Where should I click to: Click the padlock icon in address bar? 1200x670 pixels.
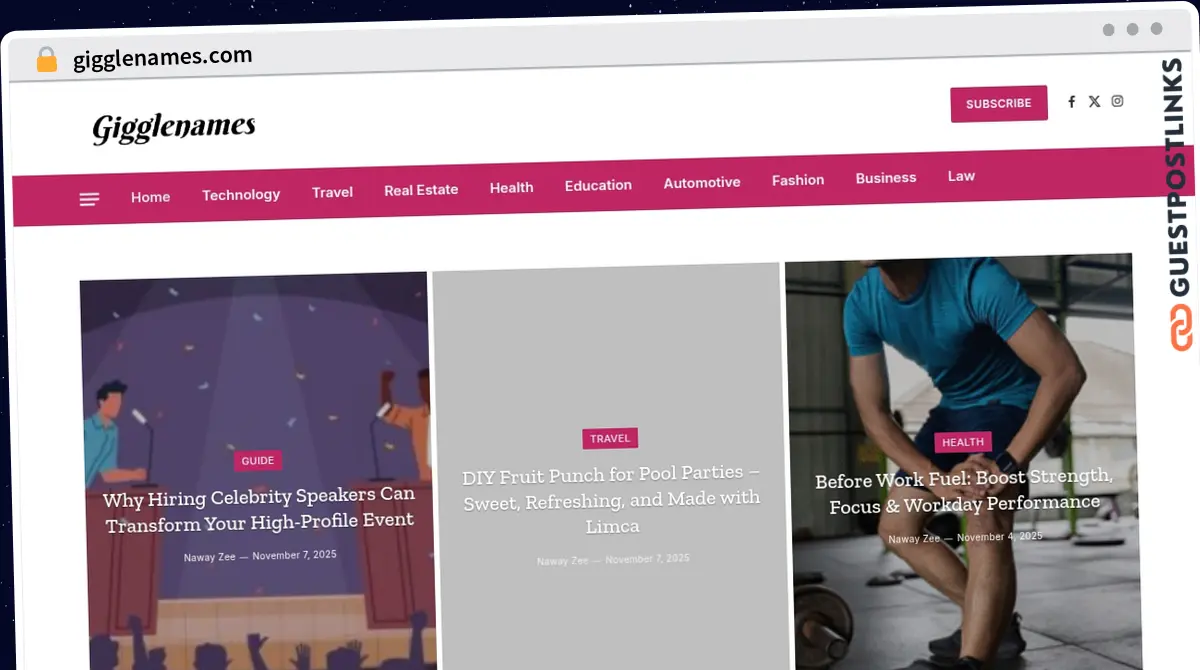click(x=46, y=60)
